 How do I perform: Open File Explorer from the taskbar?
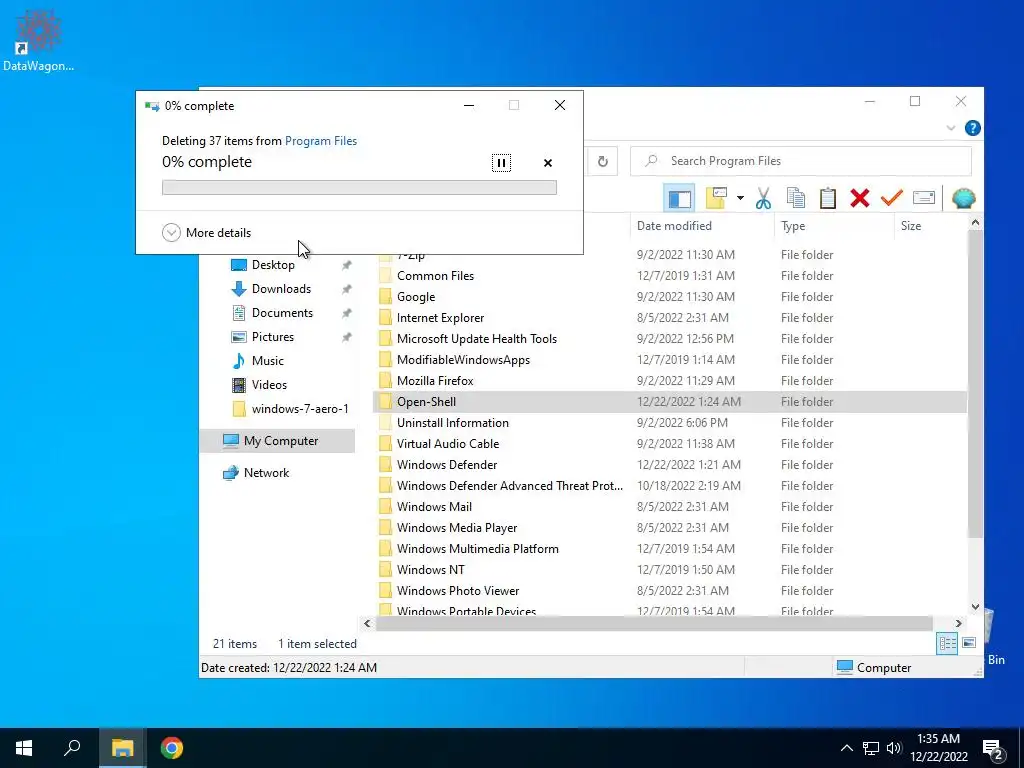(x=122, y=748)
